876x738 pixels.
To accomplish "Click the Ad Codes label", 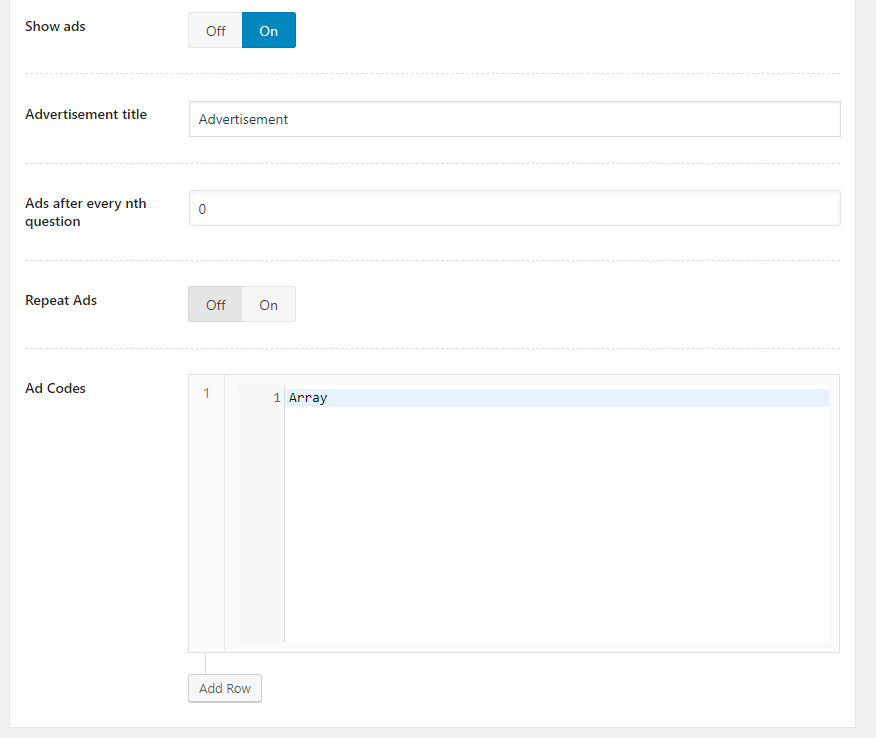I will tap(55, 388).
